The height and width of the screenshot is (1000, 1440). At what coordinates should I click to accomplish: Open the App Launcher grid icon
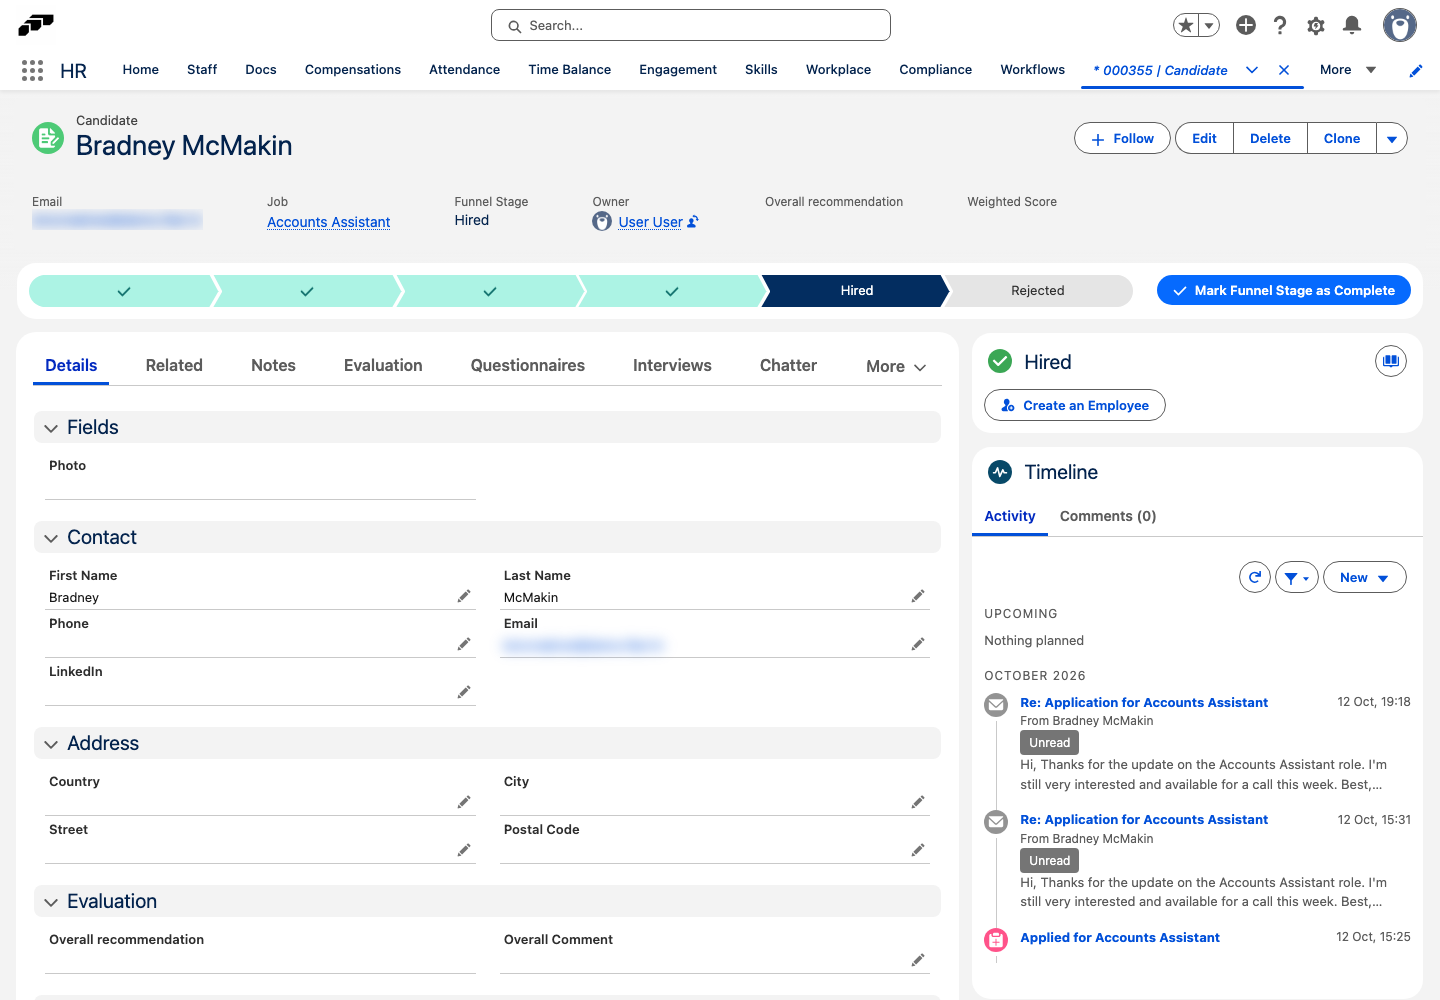pyautogui.click(x=32, y=70)
